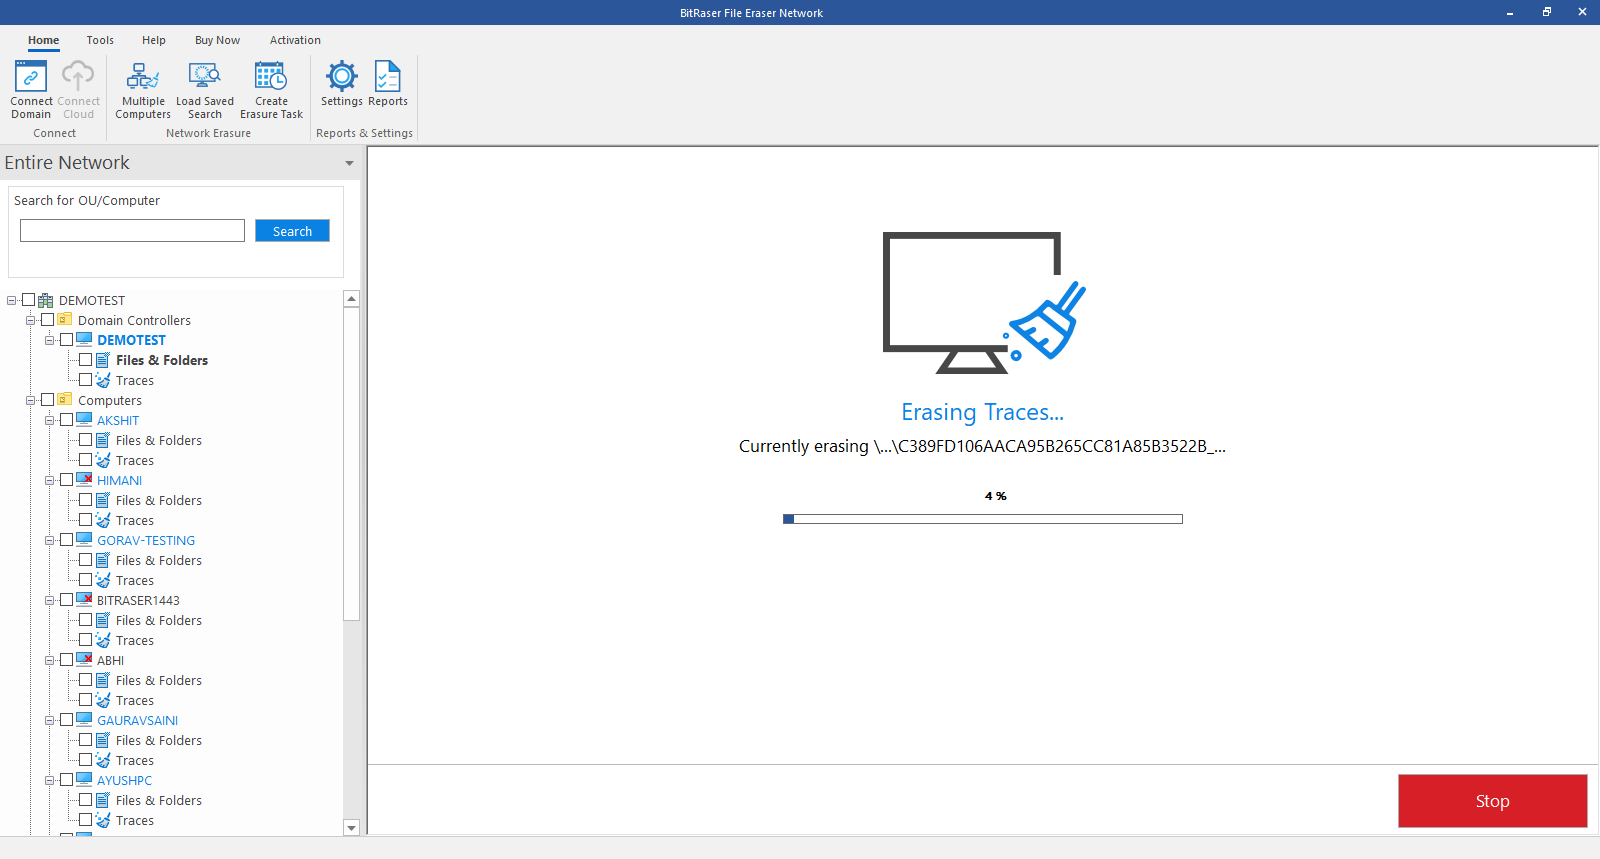Image resolution: width=1600 pixels, height=859 pixels.
Task: Open the Help ribbon tab
Action: [x=154, y=40]
